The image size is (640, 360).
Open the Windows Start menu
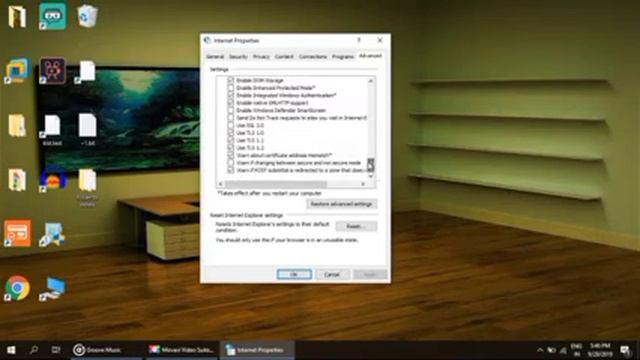point(11,350)
